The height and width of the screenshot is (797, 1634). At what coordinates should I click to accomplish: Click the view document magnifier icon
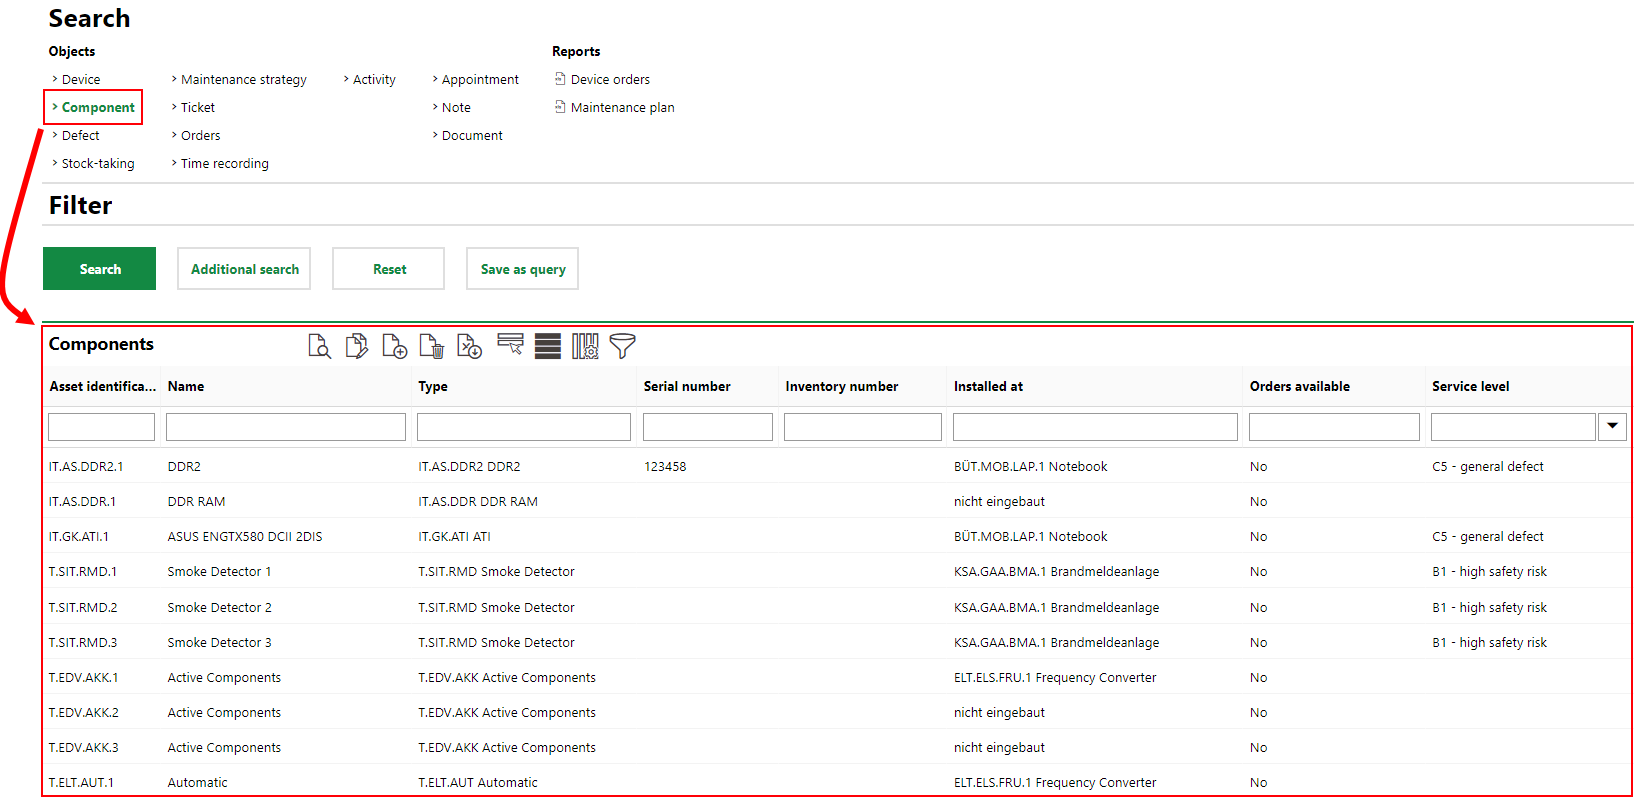(x=319, y=346)
